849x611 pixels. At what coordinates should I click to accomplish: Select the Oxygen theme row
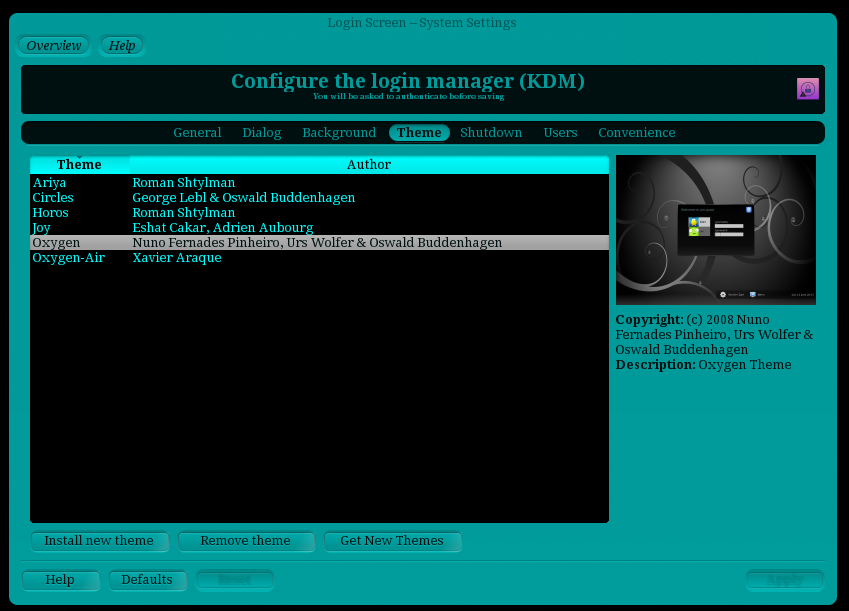[319, 243]
